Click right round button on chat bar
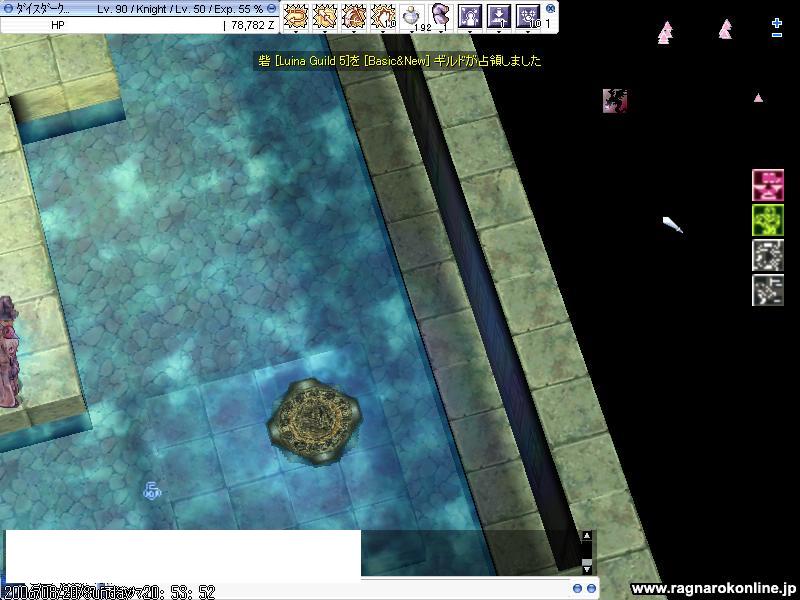 click(x=591, y=588)
